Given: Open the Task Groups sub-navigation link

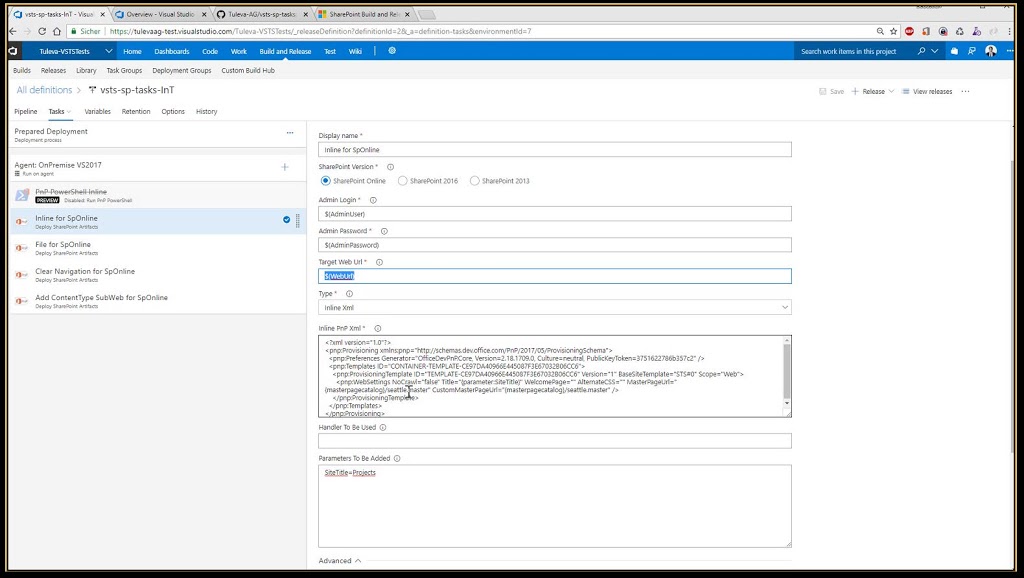Looking at the screenshot, I should point(124,71).
